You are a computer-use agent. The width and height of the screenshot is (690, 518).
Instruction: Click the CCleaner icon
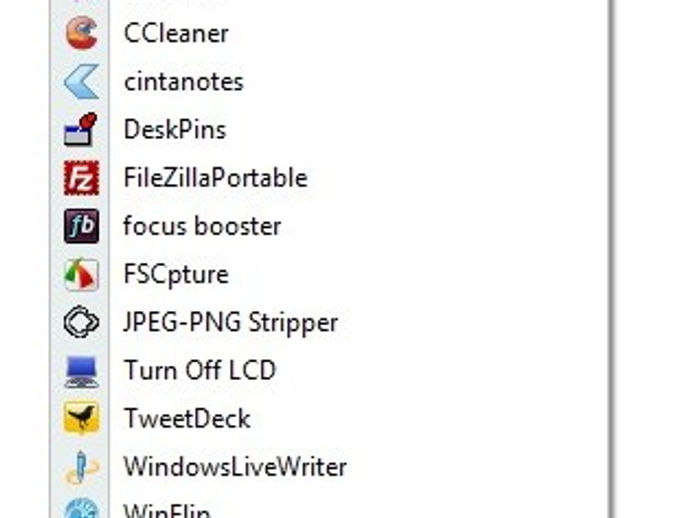[81, 33]
